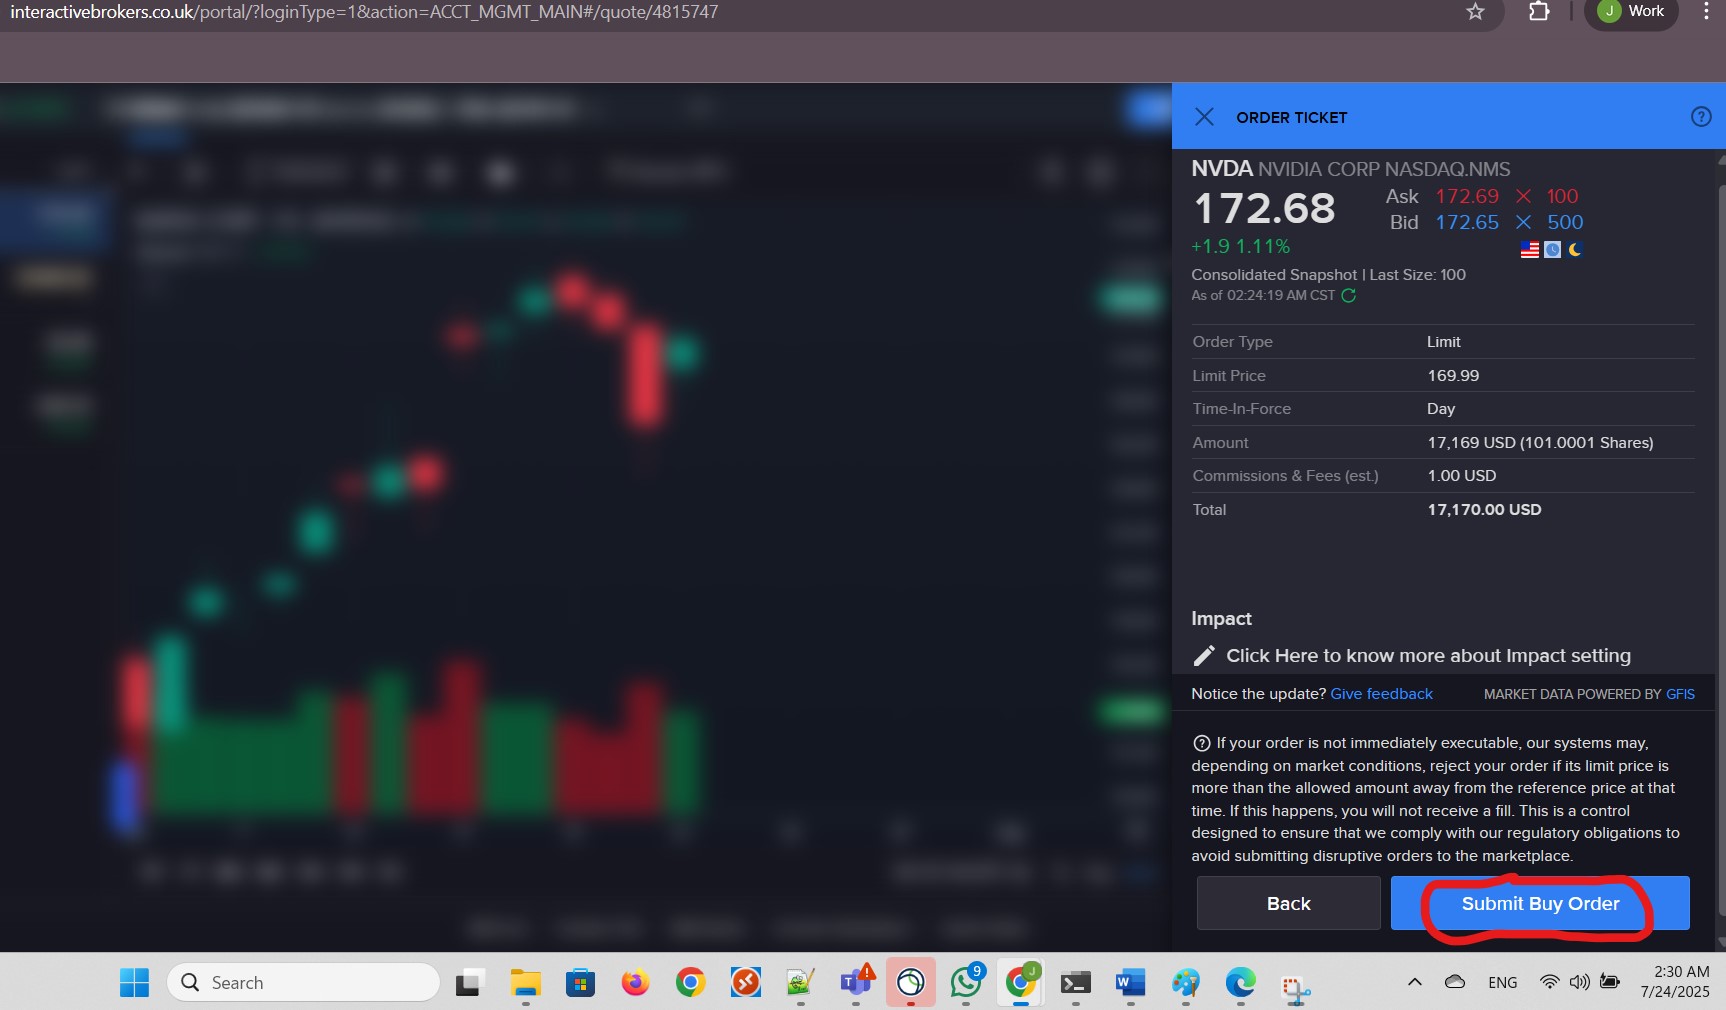
Task: Open the first Chrome icon in the taskbar
Action: (x=690, y=983)
